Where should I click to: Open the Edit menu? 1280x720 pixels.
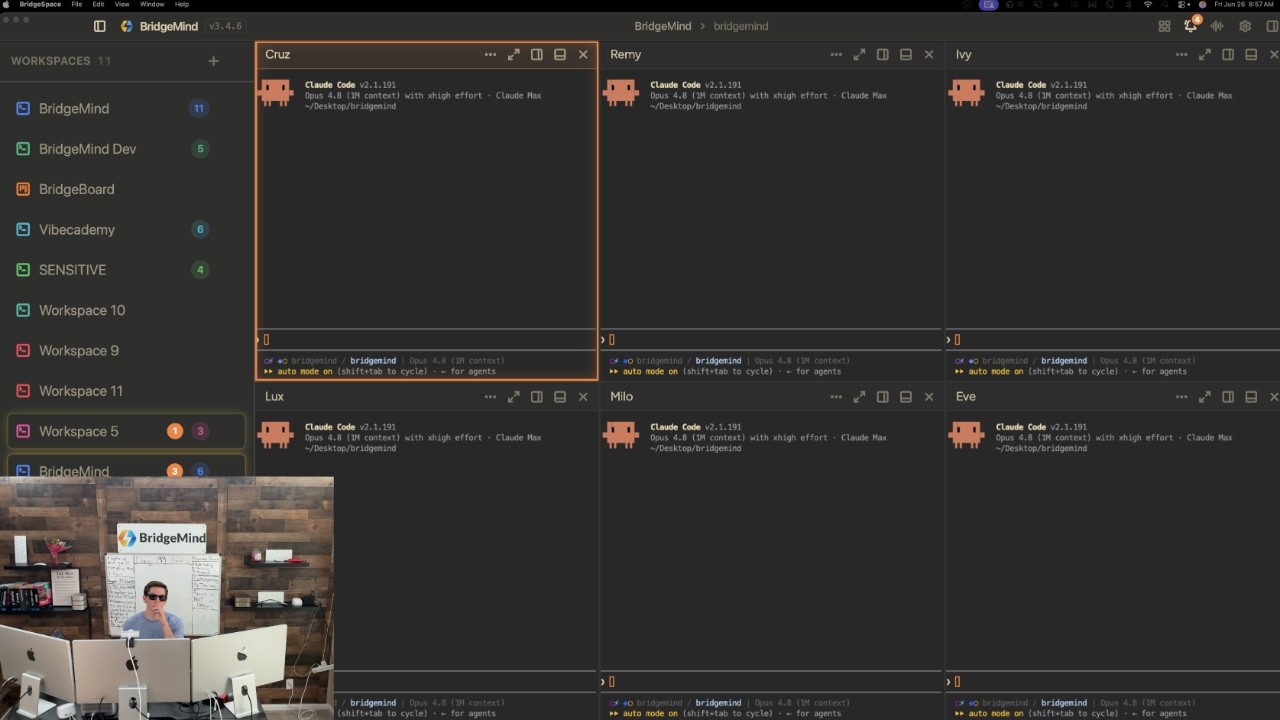[98, 5]
